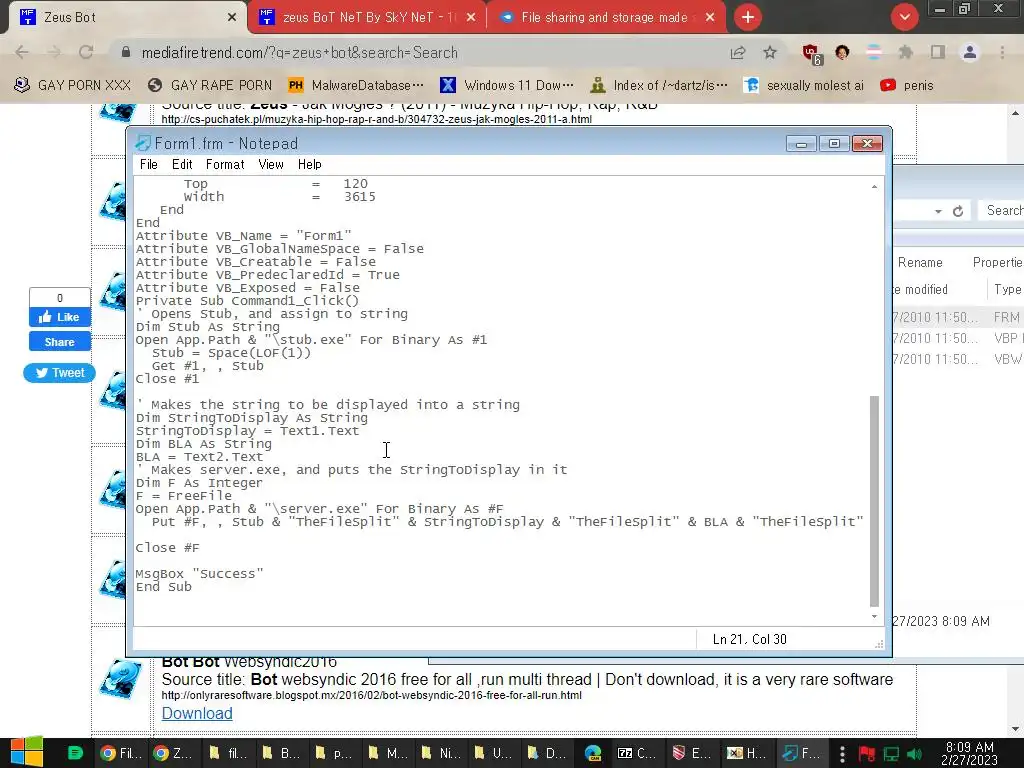
Task: Click Notepad scrollbar down arrow
Action: [874, 616]
